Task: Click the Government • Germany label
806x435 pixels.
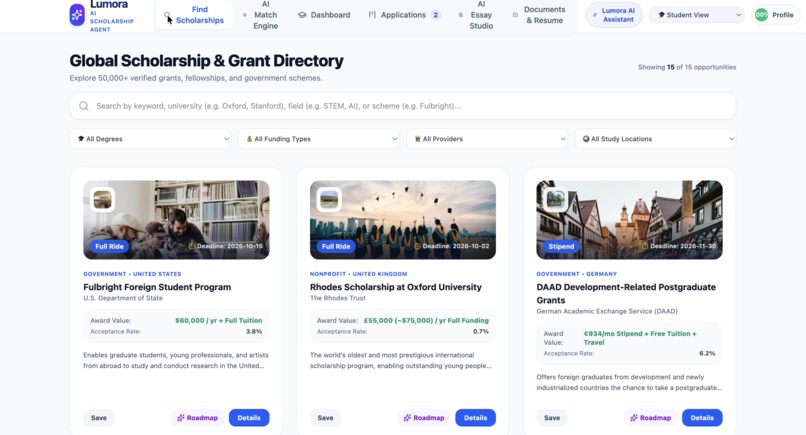Action: point(577,274)
